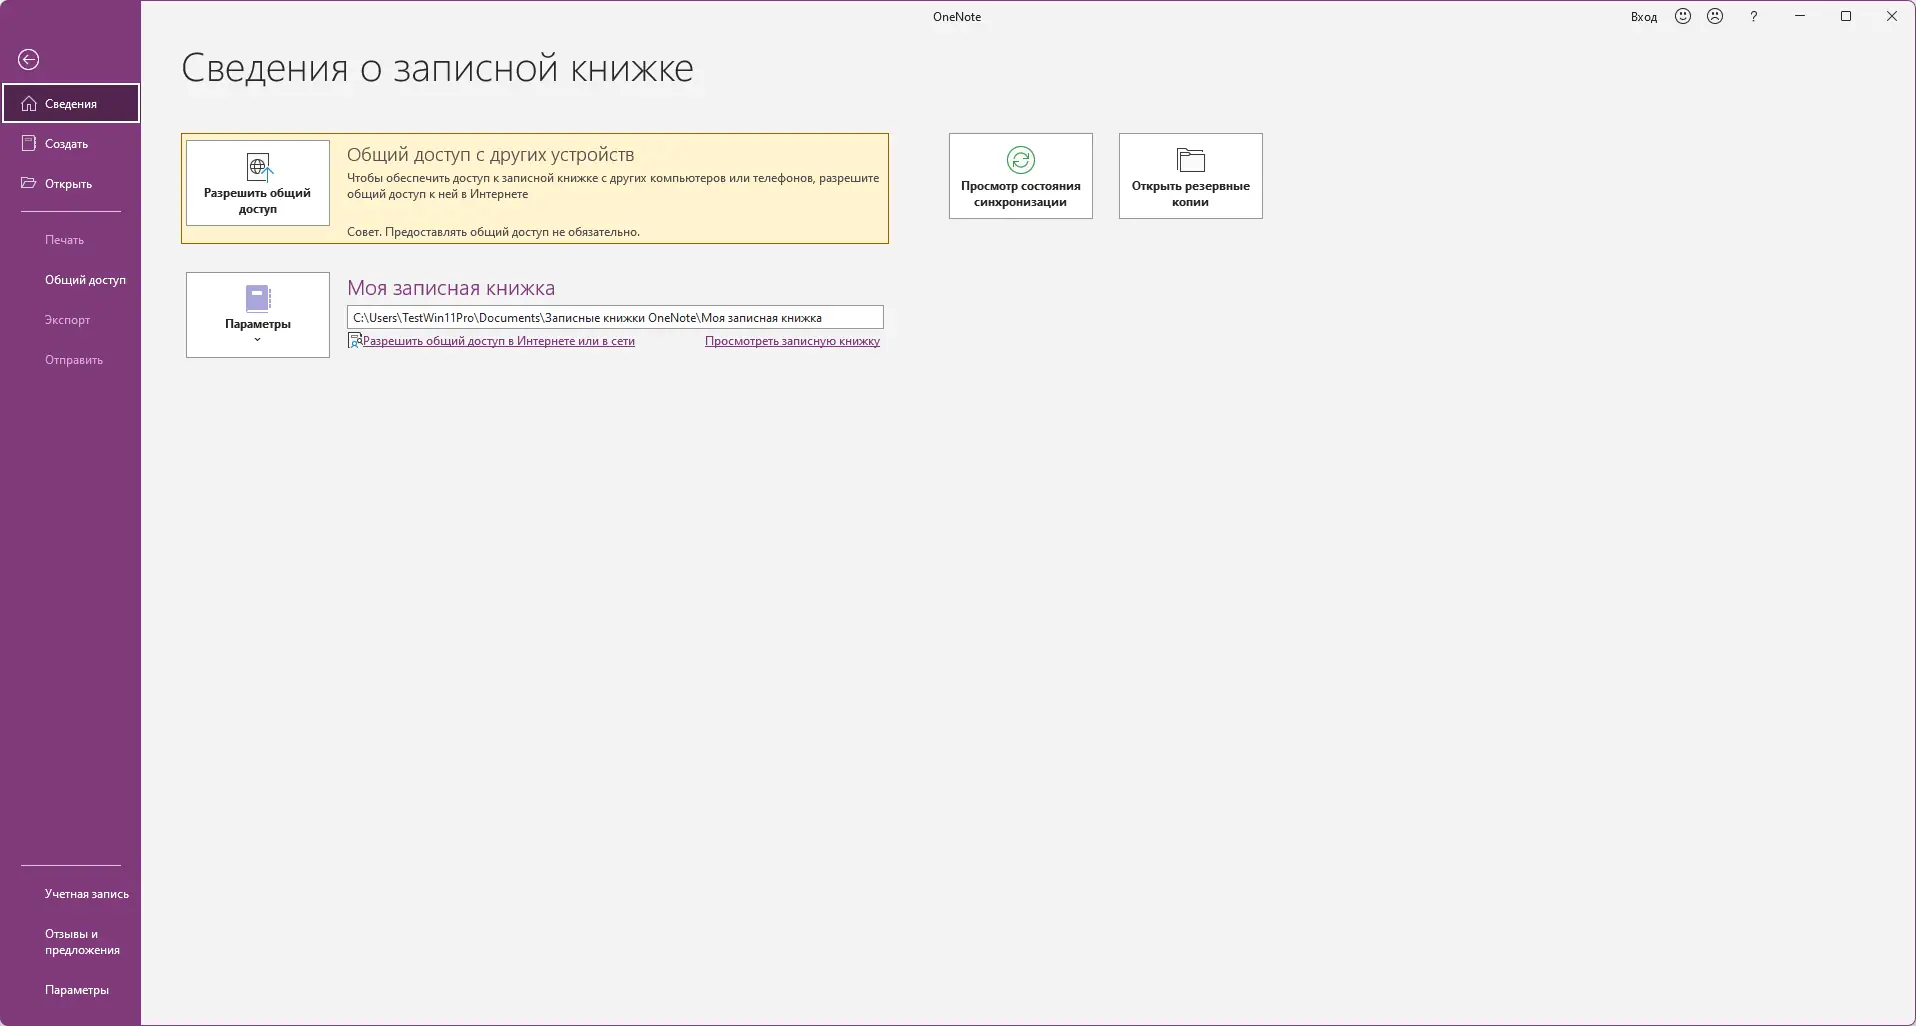Screen dimensions: 1916x1026
Task: Select the Экспорт tab
Action: point(71,320)
